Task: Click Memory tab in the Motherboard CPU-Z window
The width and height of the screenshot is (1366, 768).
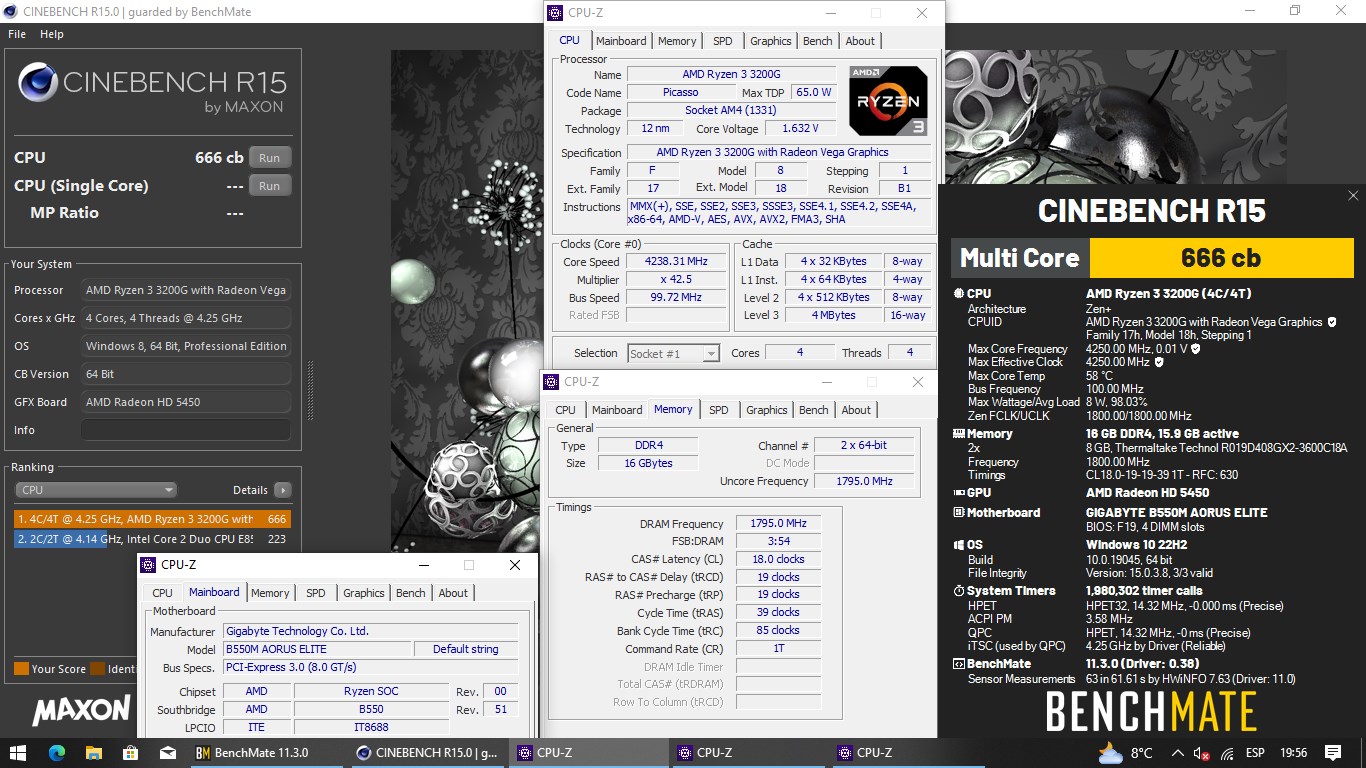Action: 270,593
